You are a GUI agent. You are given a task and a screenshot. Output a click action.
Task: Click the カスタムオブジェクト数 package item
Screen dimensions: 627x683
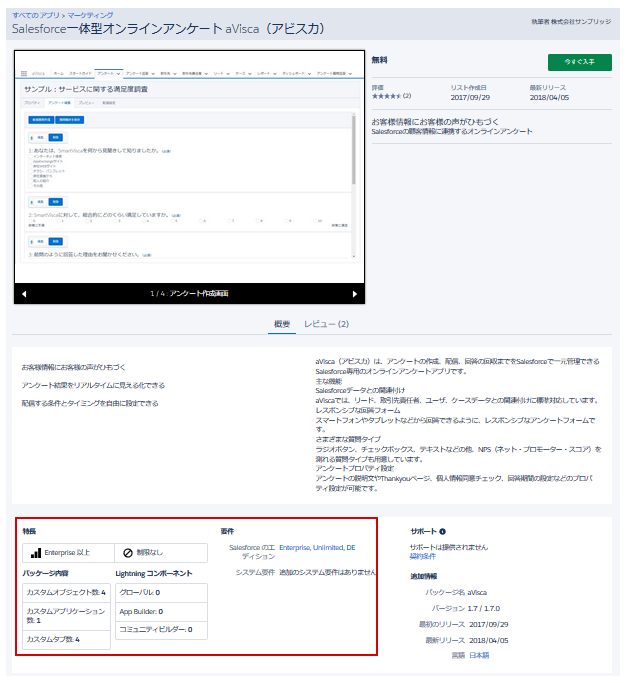(x=66, y=592)
